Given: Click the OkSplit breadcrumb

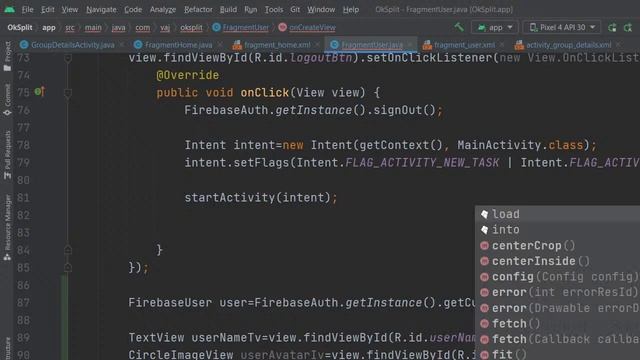Looking at the screenshot, I should 20,27.
